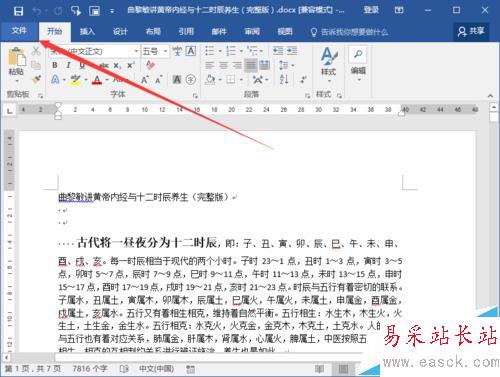Switch to the 设计 Design tab
500x377 pixels.
pos(120,32)
